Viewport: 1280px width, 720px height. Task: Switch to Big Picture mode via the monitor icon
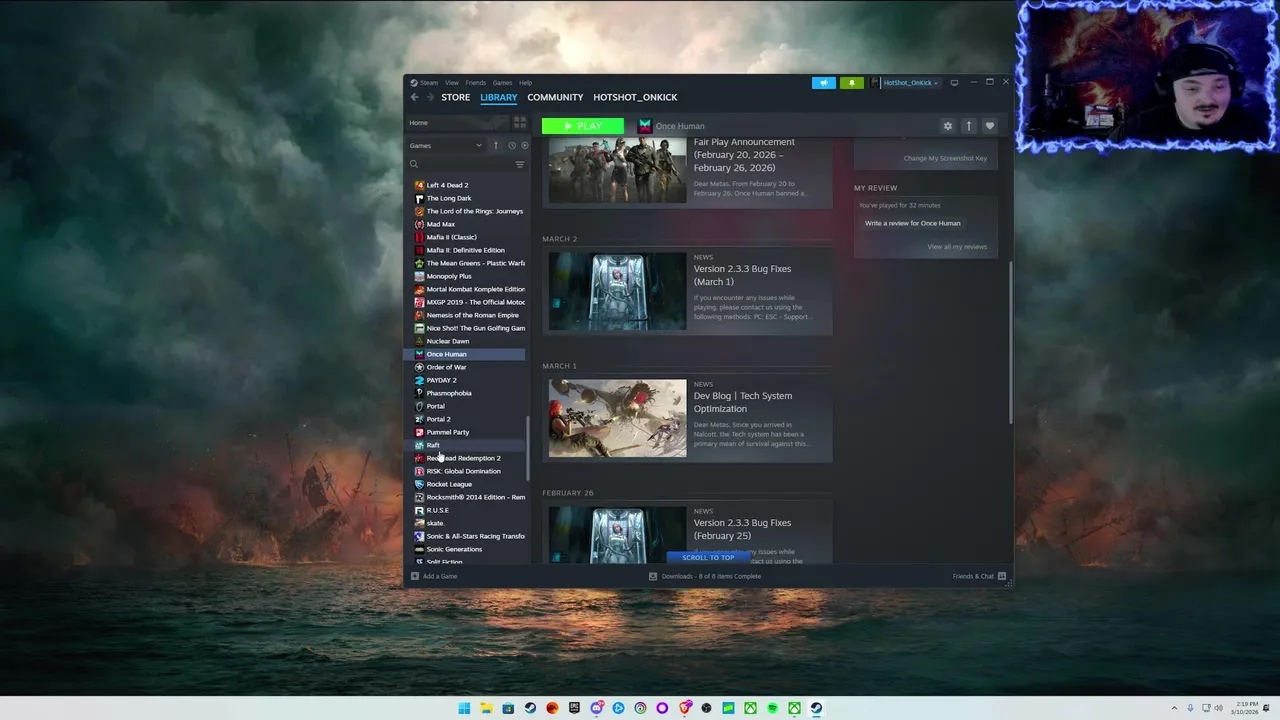(x=954, y=83)
